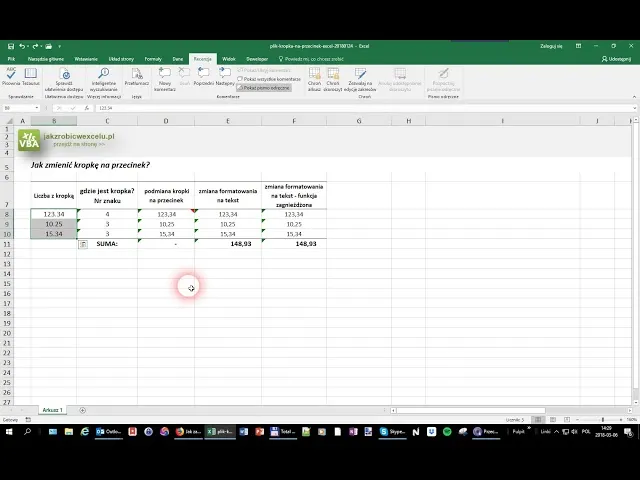Image resolution: width=640 pixels, height=480 pixels.
Task: Expand the Name Box dropdown
Action: pyautogui.click(x=36, y=108)
